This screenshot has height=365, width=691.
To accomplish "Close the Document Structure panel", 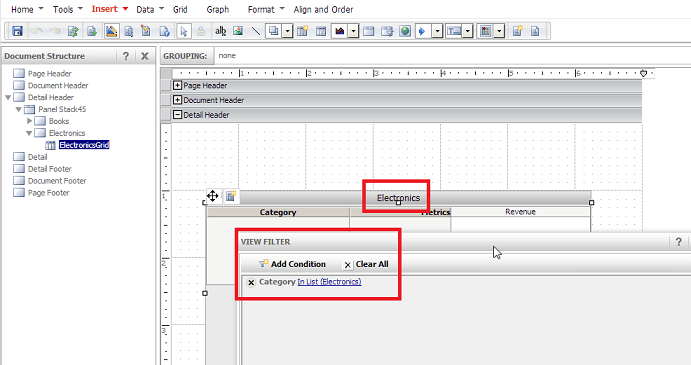I will (145, 56).
